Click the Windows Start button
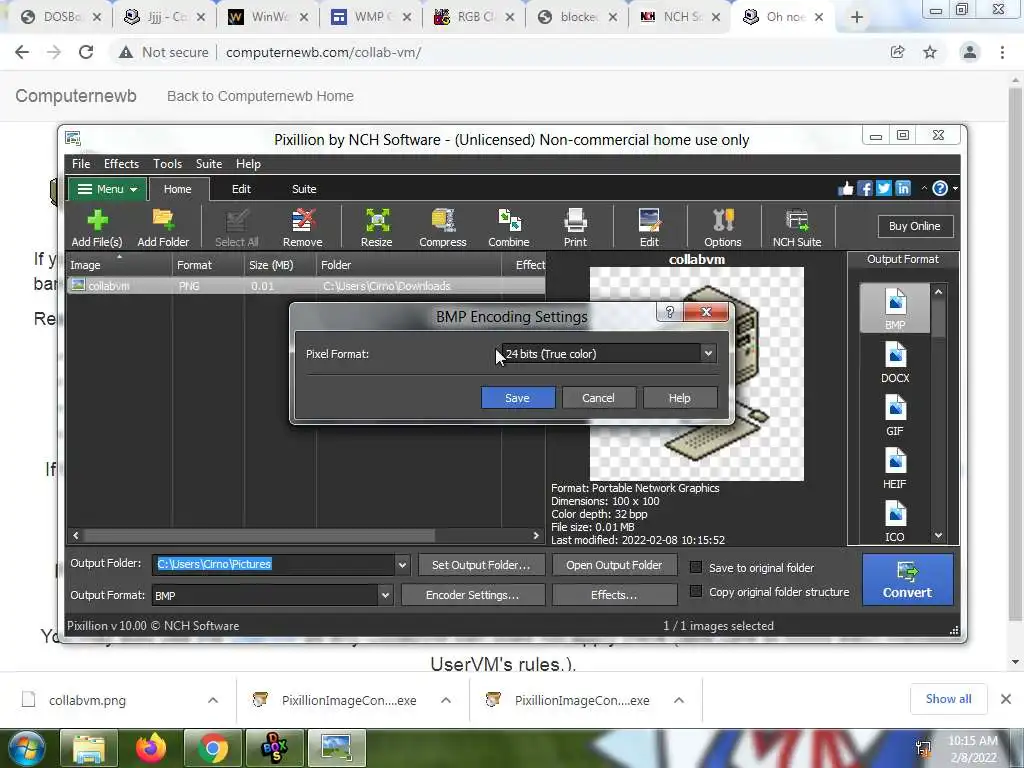1024x768 pixels. [26, 748]
